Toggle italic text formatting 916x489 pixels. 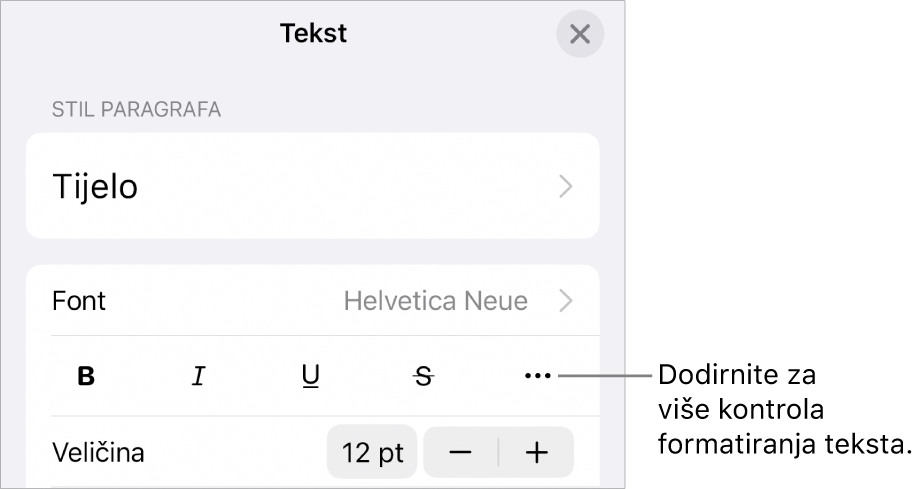coord(199,376)
